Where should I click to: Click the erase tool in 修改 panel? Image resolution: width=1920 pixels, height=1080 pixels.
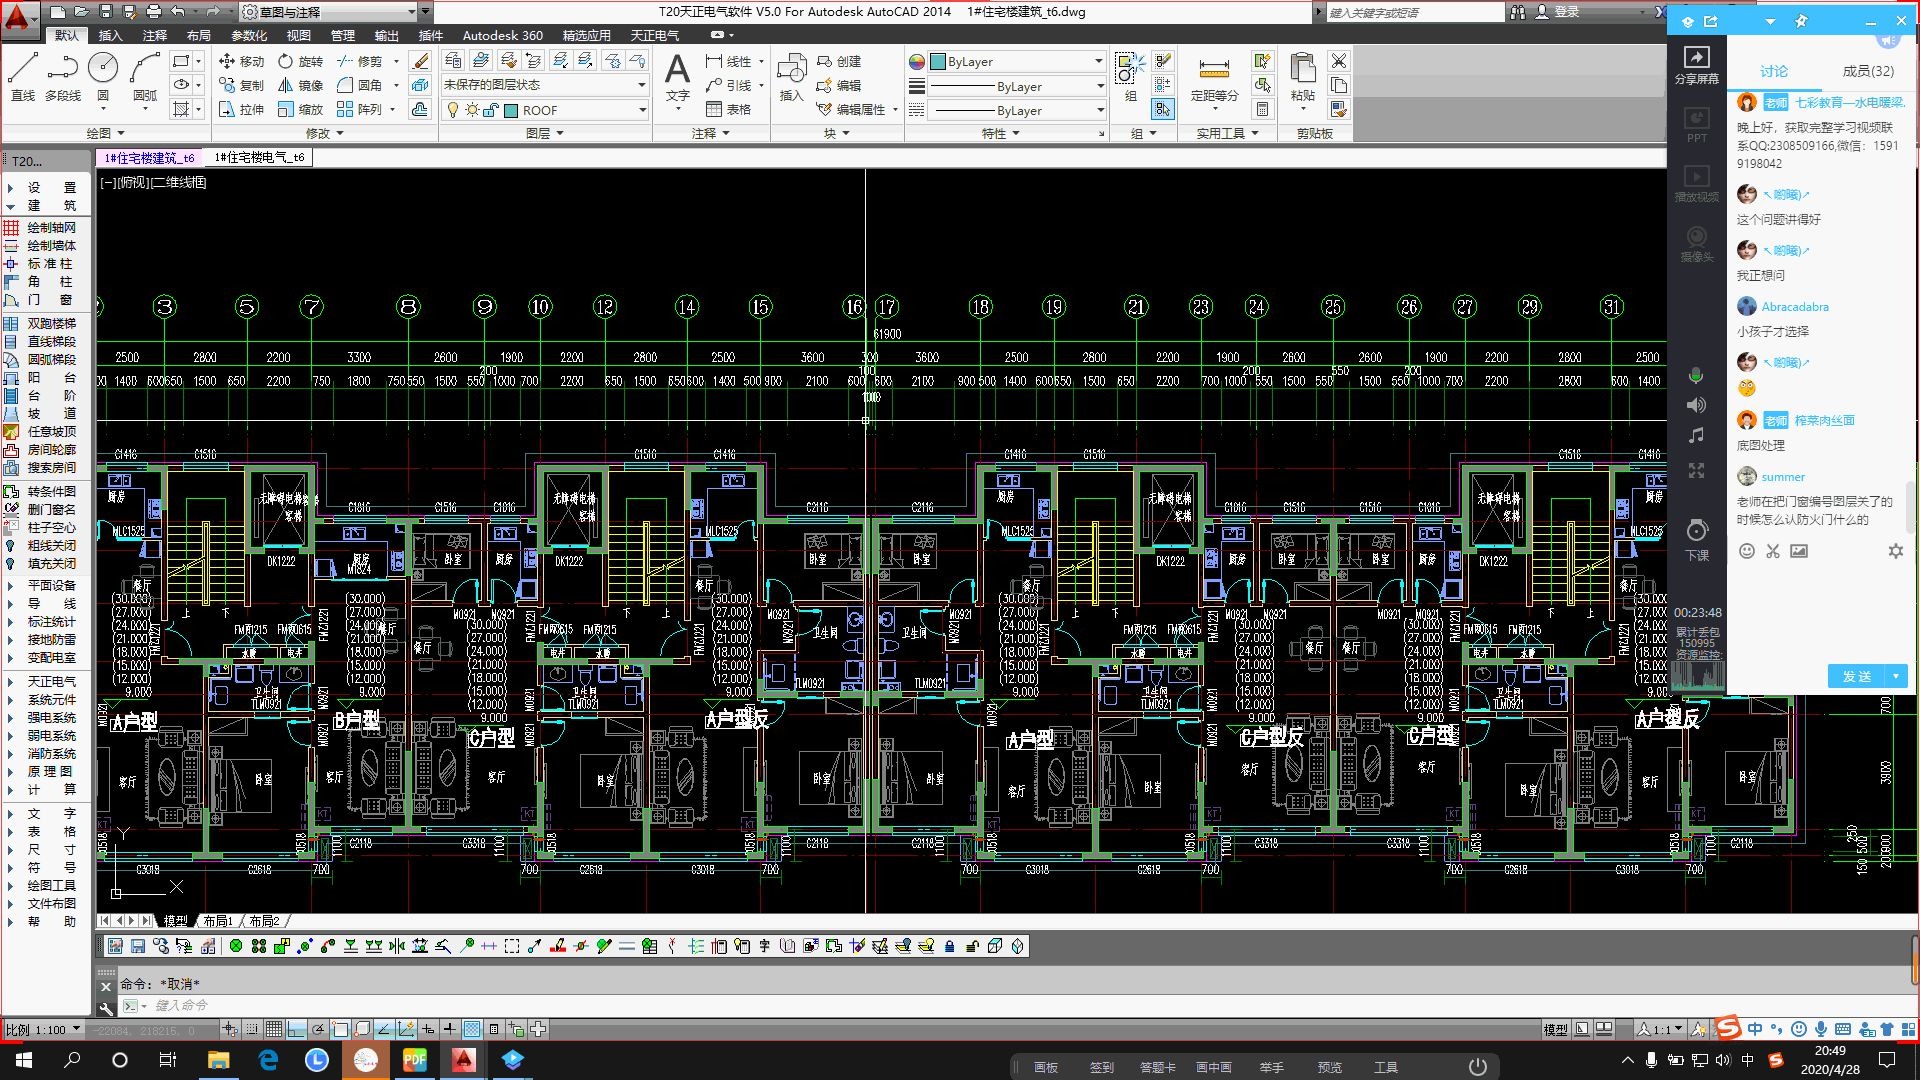pyautogui.click(x=421, y=61)
